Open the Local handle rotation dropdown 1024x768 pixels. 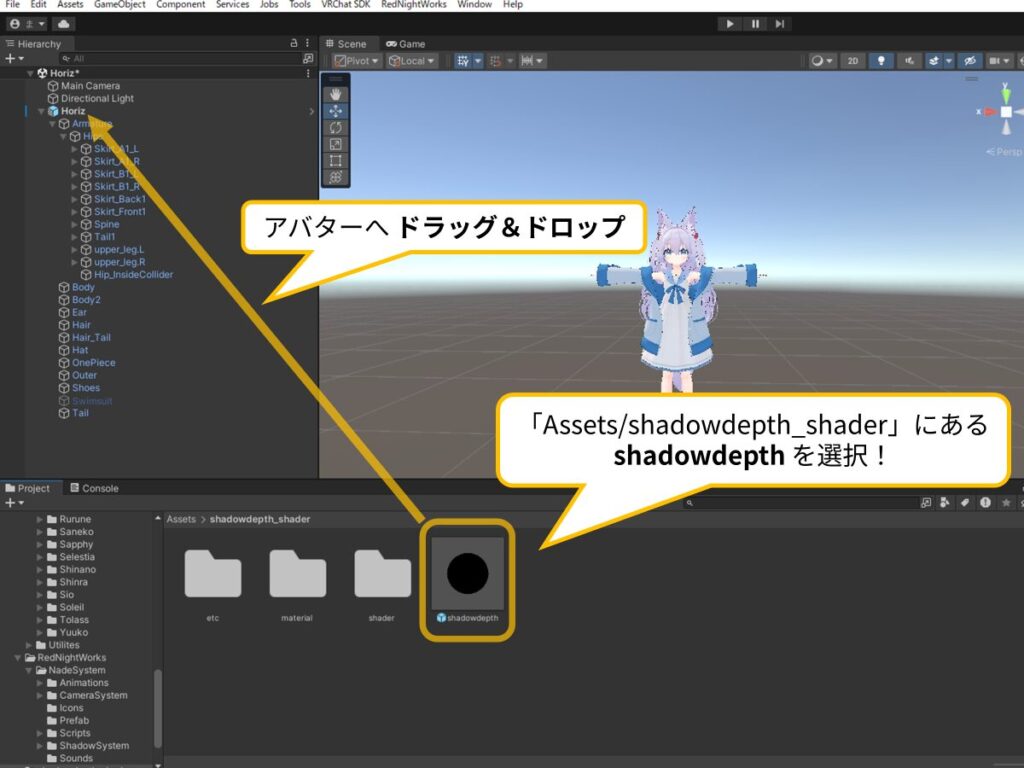coord(413,61)
